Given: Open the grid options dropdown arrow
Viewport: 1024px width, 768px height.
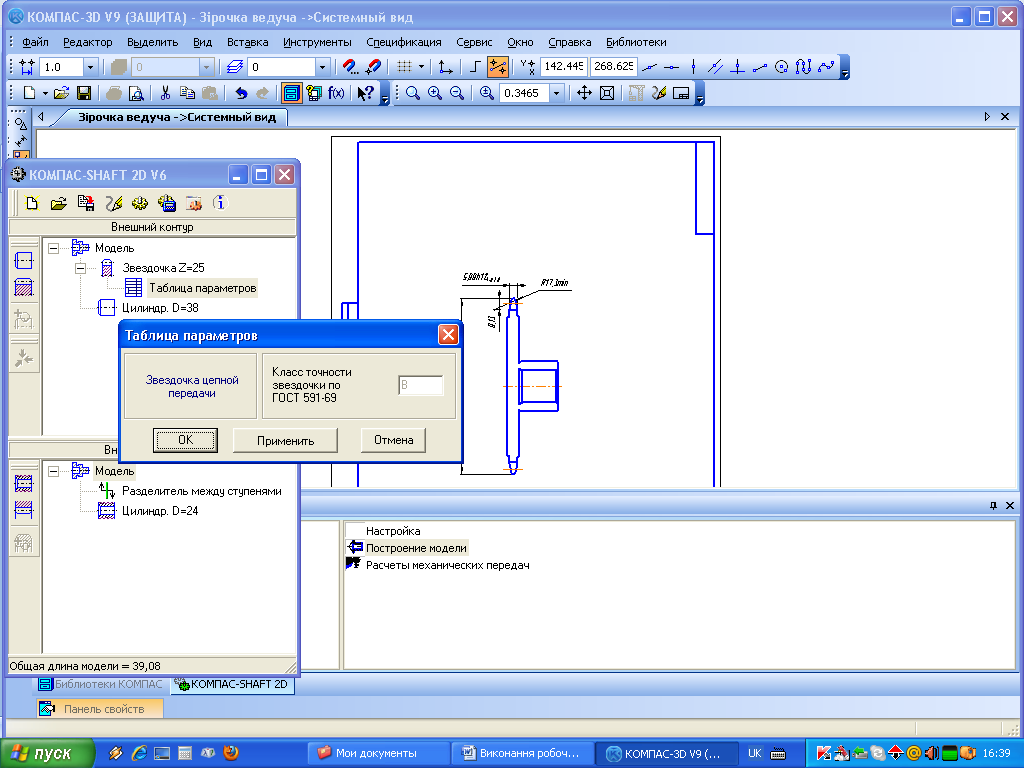Looking at the screenshot, I should pos(421,67).
